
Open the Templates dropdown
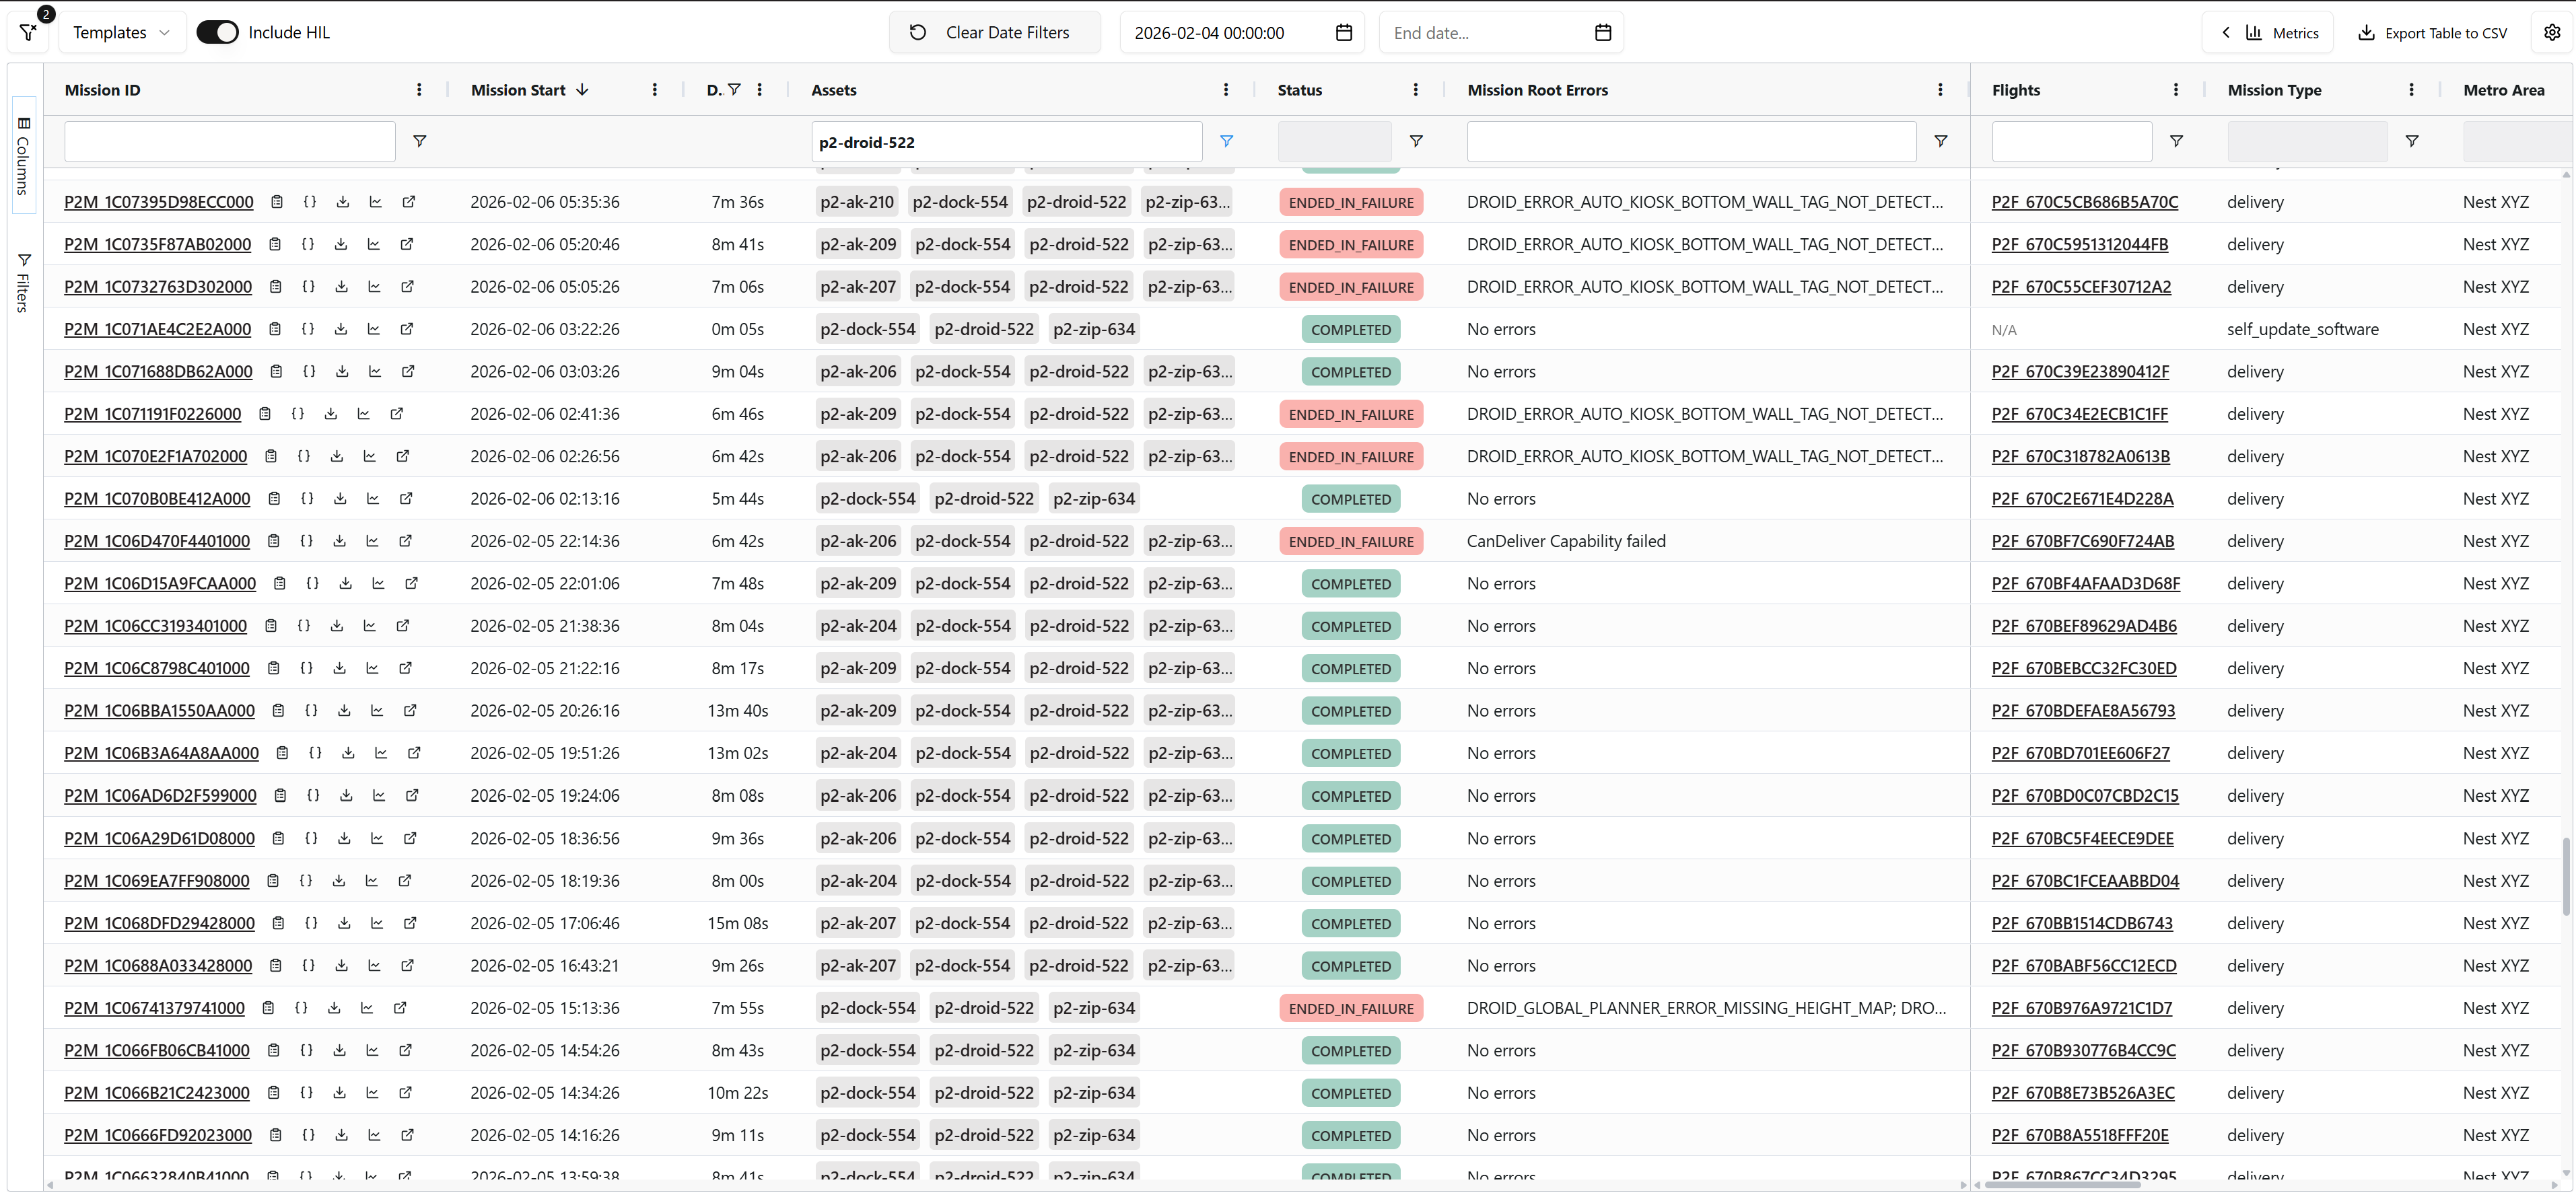tap(122, 33)
